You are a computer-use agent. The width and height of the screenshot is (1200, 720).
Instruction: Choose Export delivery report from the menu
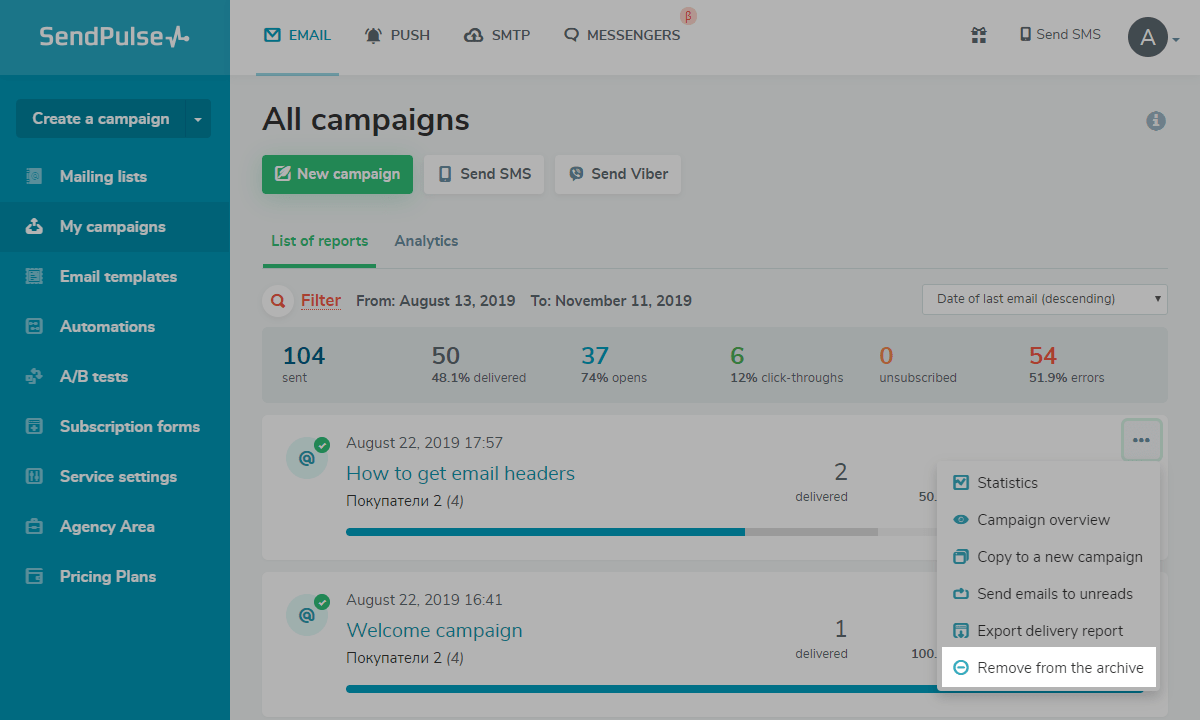(x=1050, y=631)
